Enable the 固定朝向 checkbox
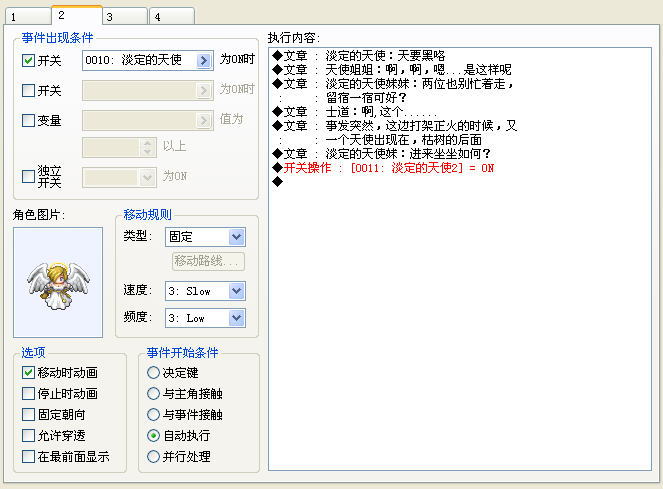Viewport: 663px width, 489px height. point(28,415)
